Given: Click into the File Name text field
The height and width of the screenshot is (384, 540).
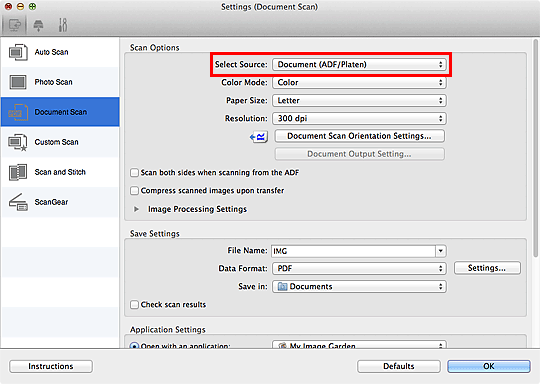Looking at the screenshot, I should click(353, 251).
